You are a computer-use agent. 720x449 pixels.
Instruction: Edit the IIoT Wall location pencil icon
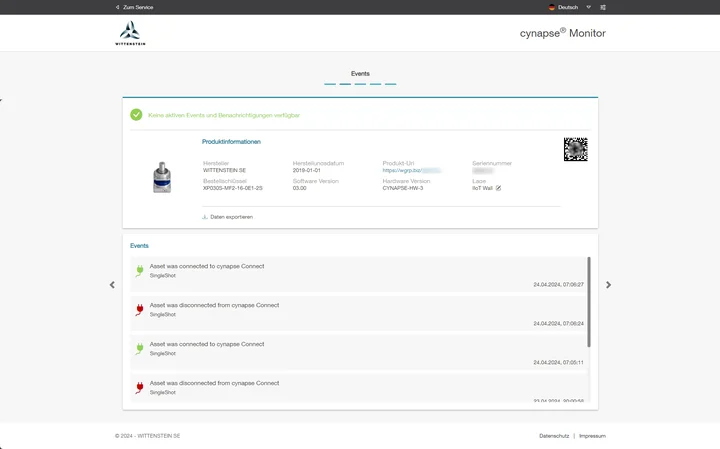(498, 188)
